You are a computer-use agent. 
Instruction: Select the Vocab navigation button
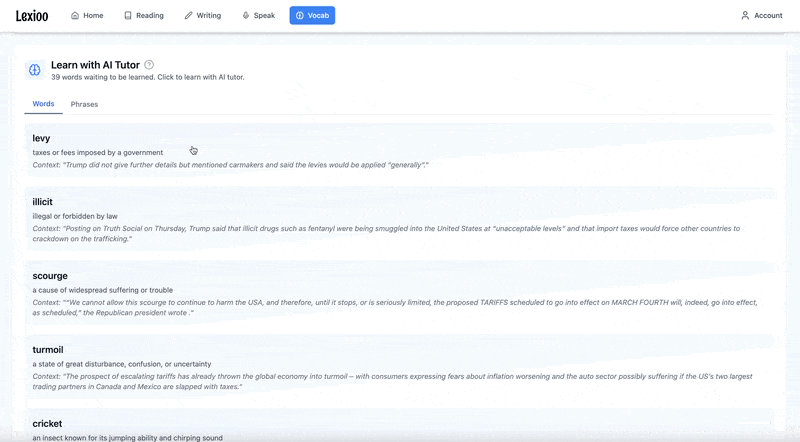pyautogui.click(x=312, y=15)
